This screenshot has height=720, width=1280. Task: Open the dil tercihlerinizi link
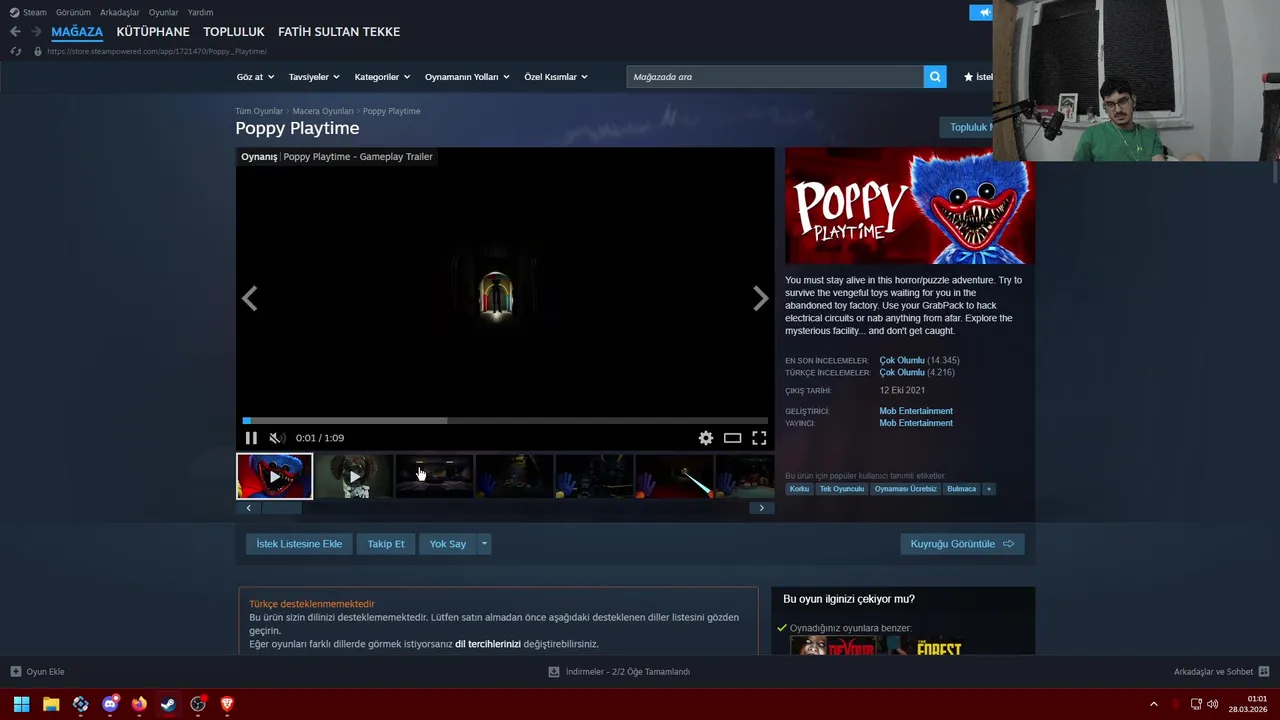tap(488, 644)
